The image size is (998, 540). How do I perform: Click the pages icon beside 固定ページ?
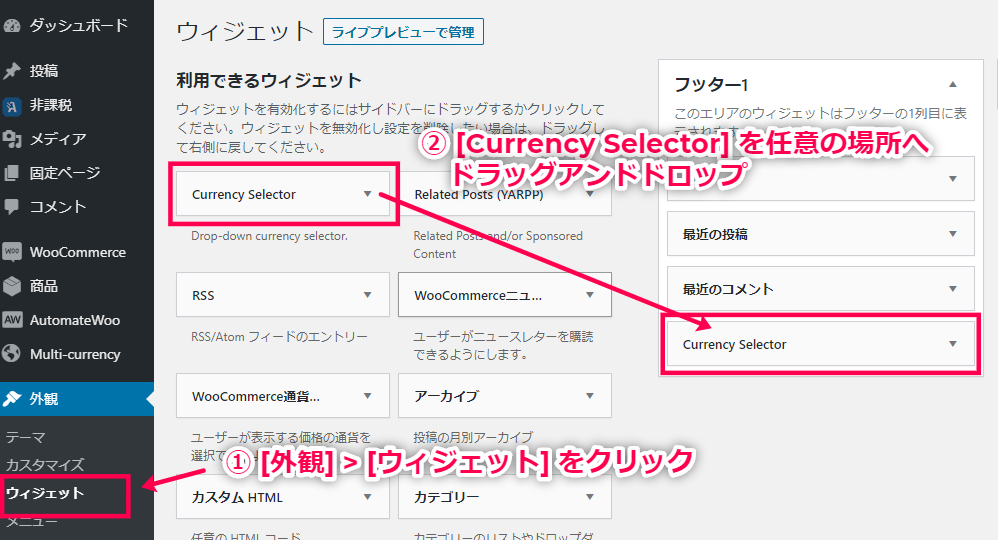click(x=12, y=173)
